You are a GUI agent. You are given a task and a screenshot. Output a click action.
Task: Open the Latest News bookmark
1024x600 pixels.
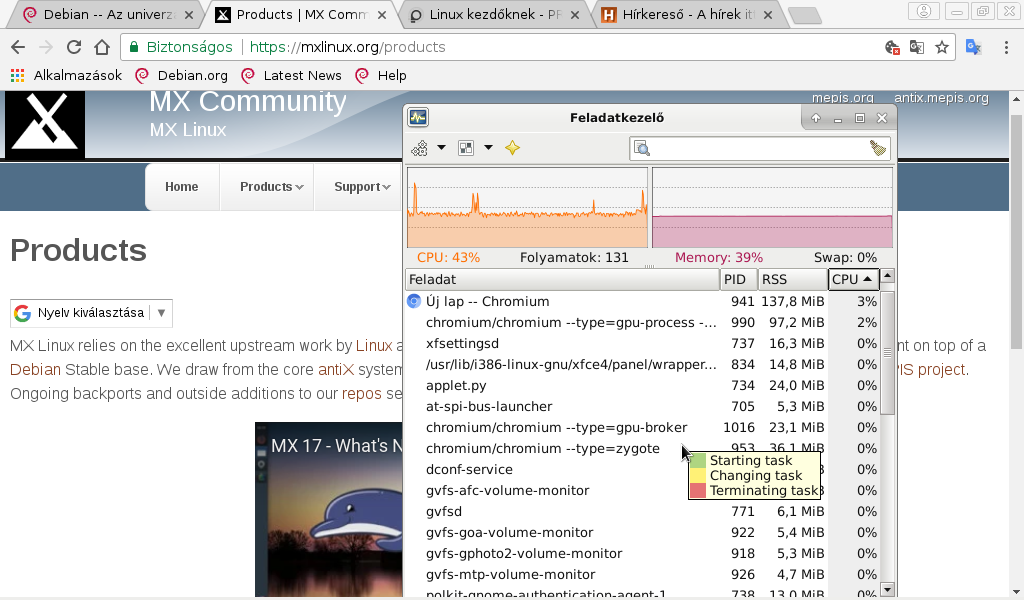[291, 75]
